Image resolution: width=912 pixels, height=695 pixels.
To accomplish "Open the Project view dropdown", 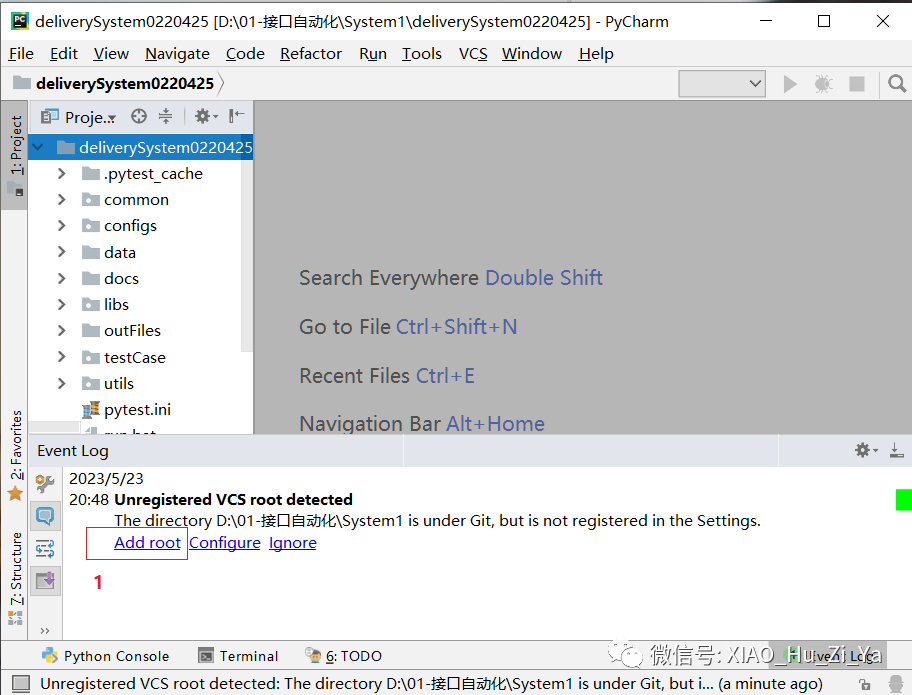I will [x=79, y=117].
